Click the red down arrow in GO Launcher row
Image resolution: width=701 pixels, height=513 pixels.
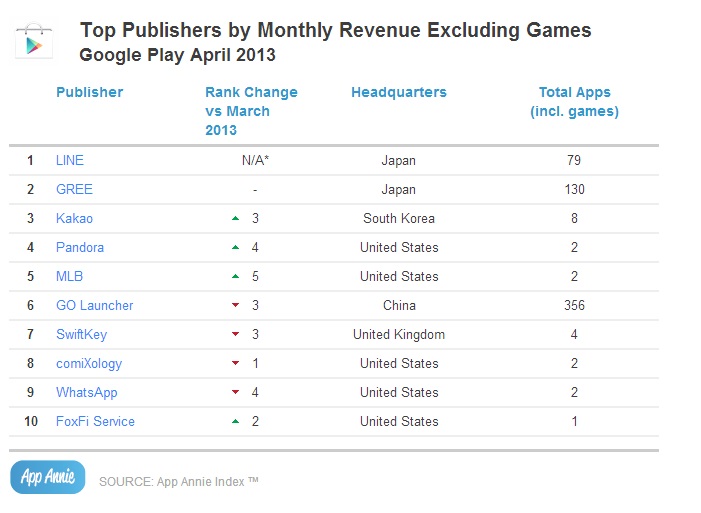point(236,305)
